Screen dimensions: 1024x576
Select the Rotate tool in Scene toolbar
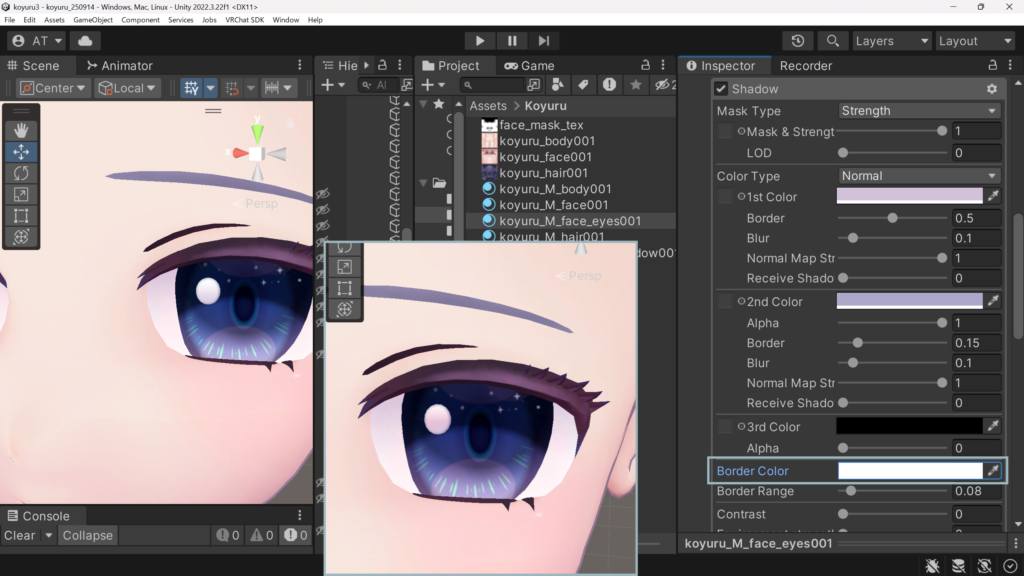coord(21,173)
